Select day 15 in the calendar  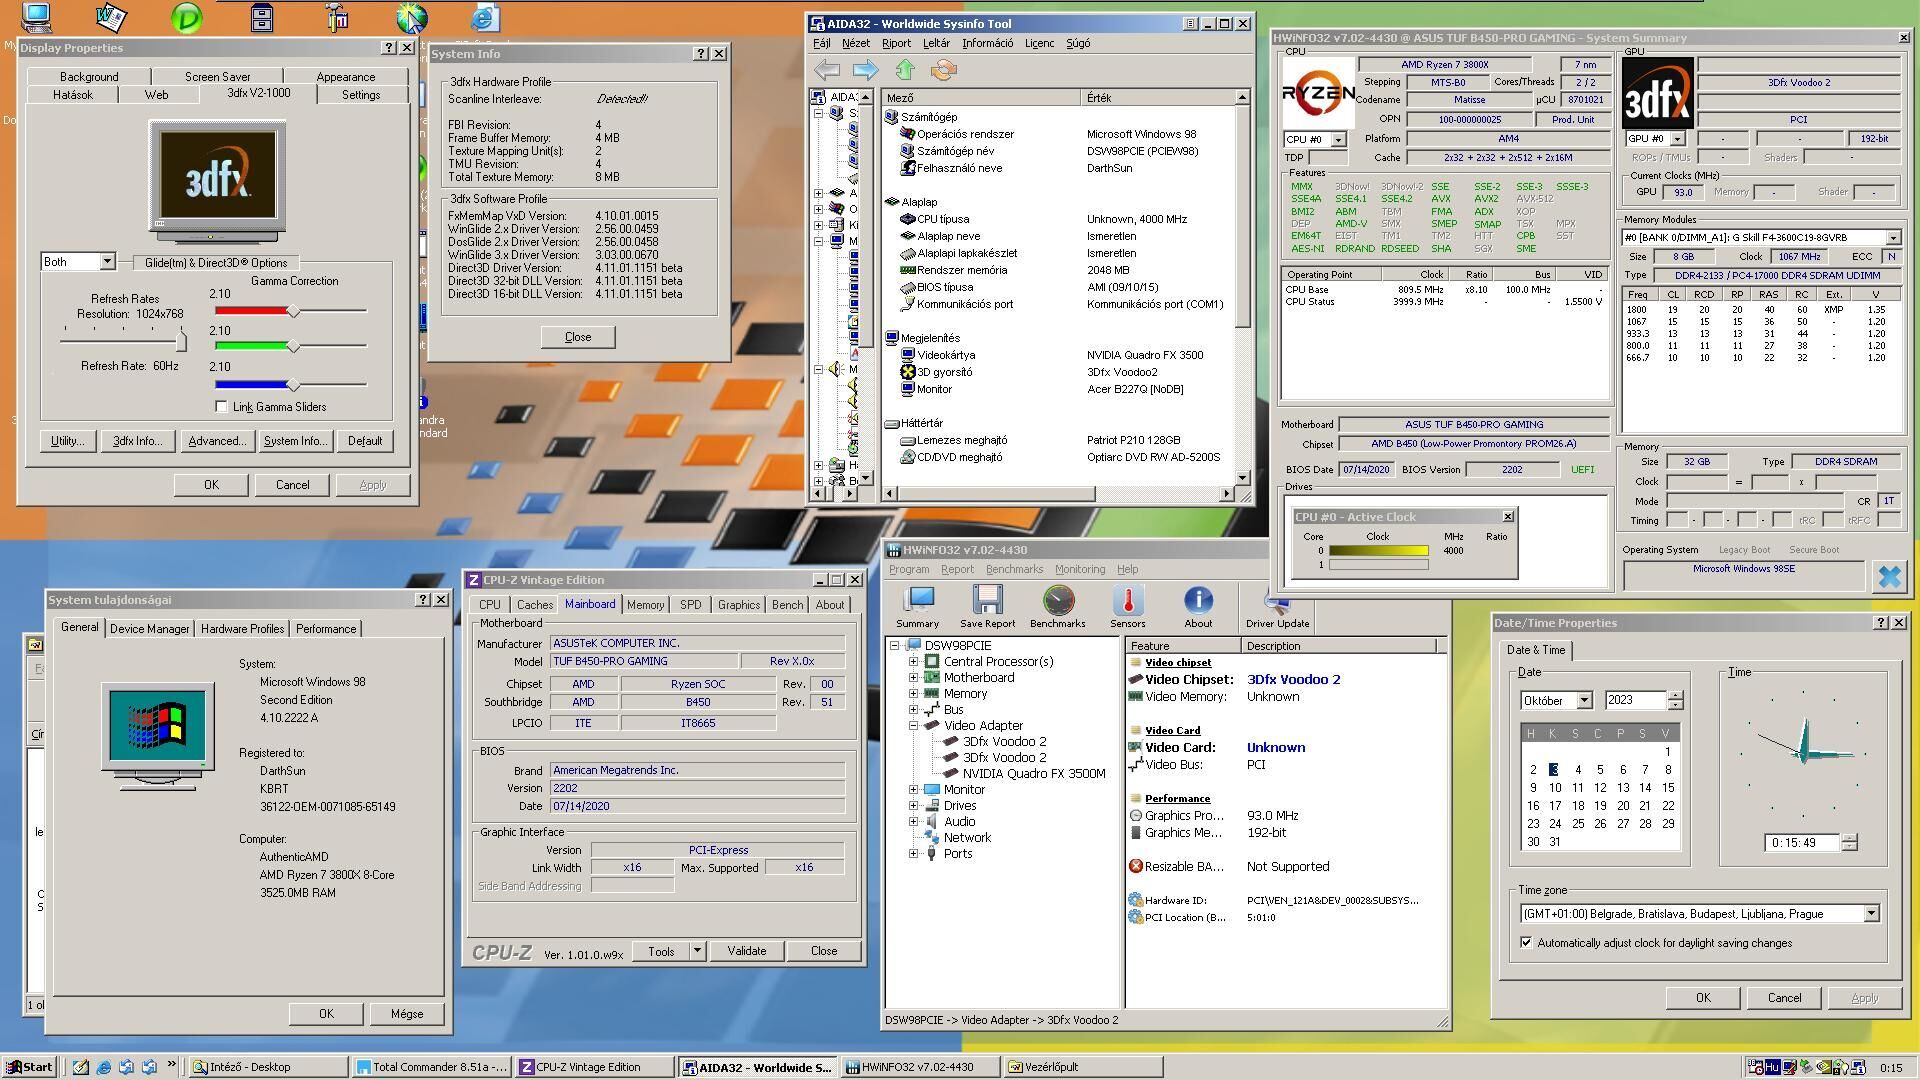pyautogui.click(x=1667, y=788)
